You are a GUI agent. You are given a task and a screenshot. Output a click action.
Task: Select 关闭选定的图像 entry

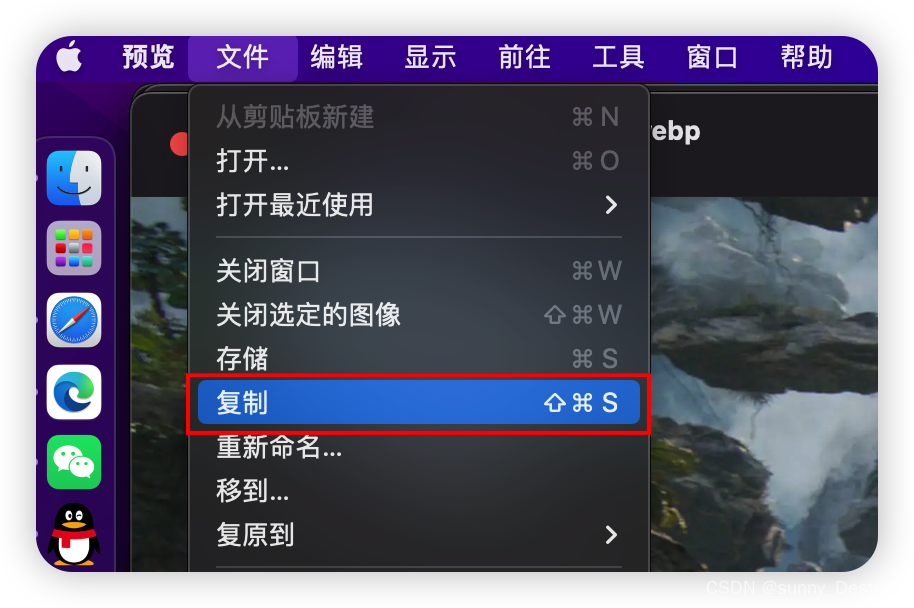pos(419,315)
